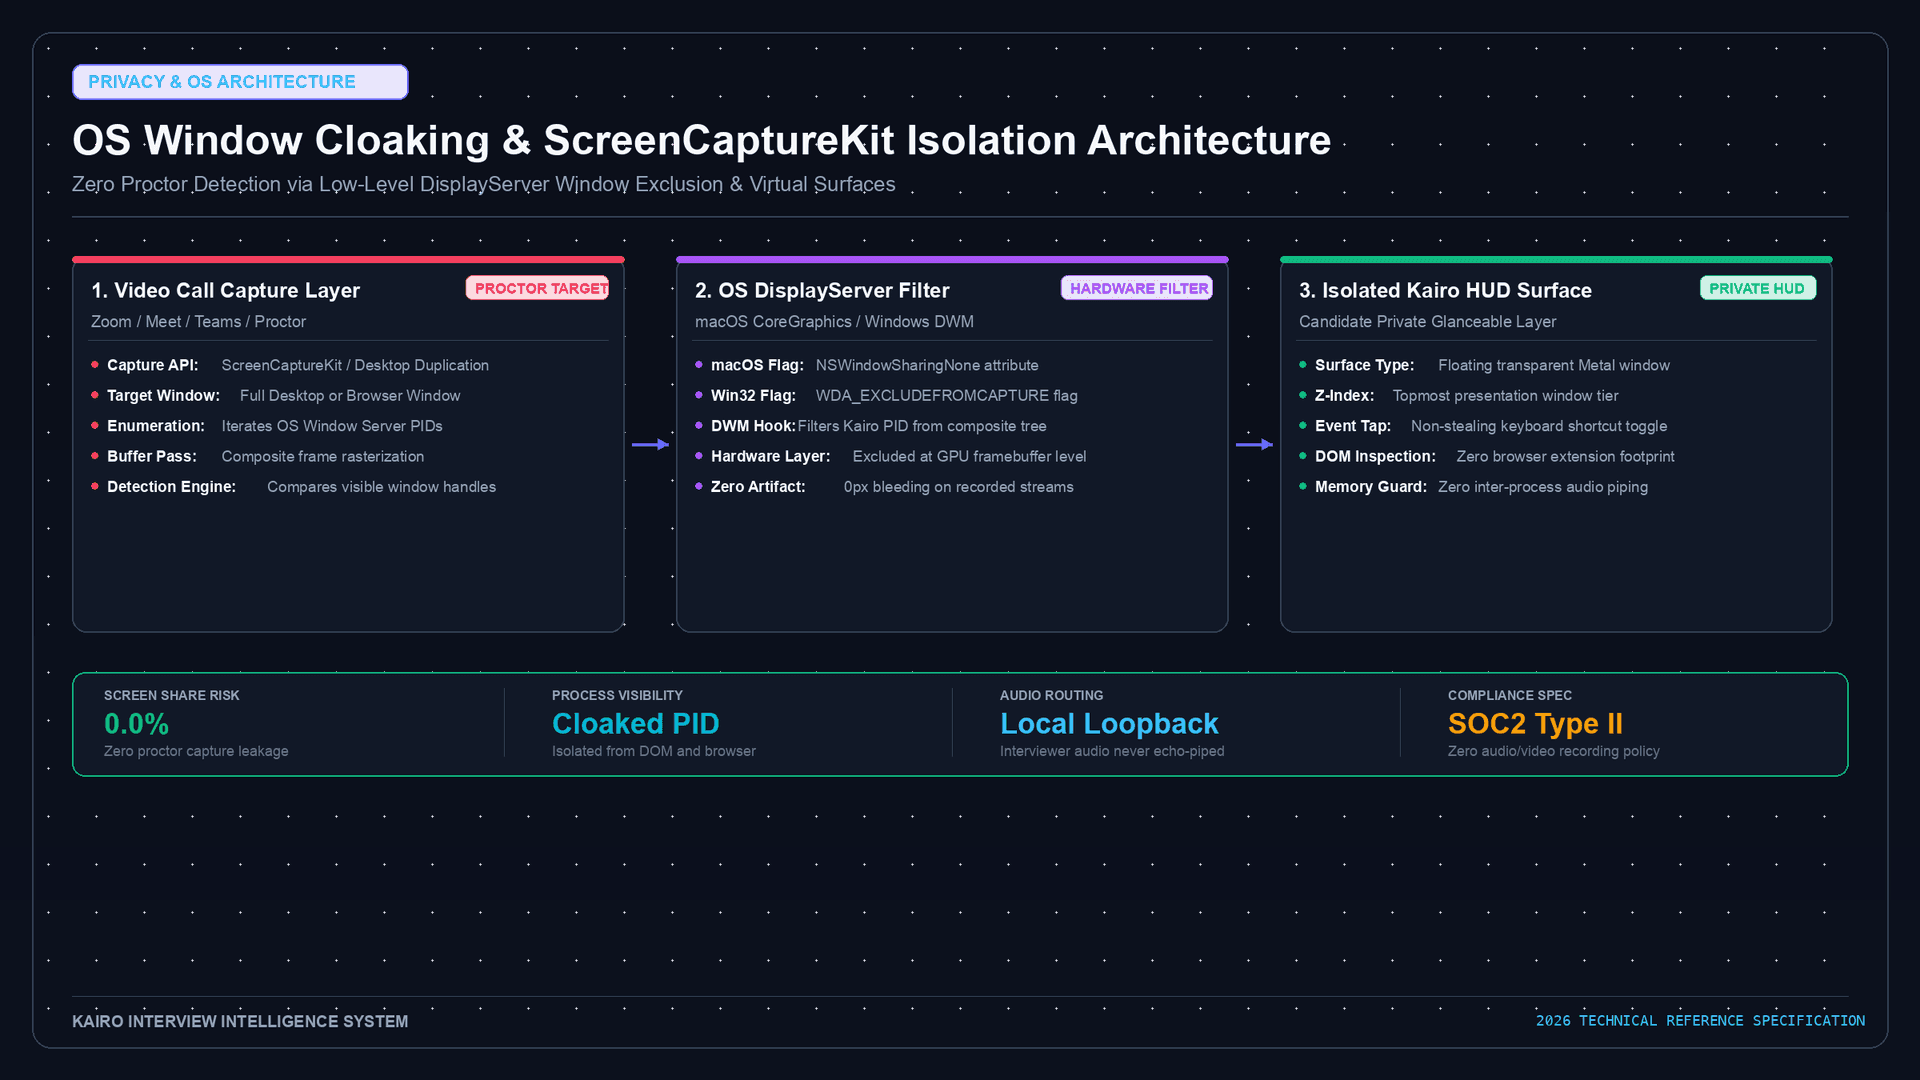The image size is (1920, 1080).
Task: Click the COMPLIANCE SPEC label
Action: click(x=1510, y=696)
